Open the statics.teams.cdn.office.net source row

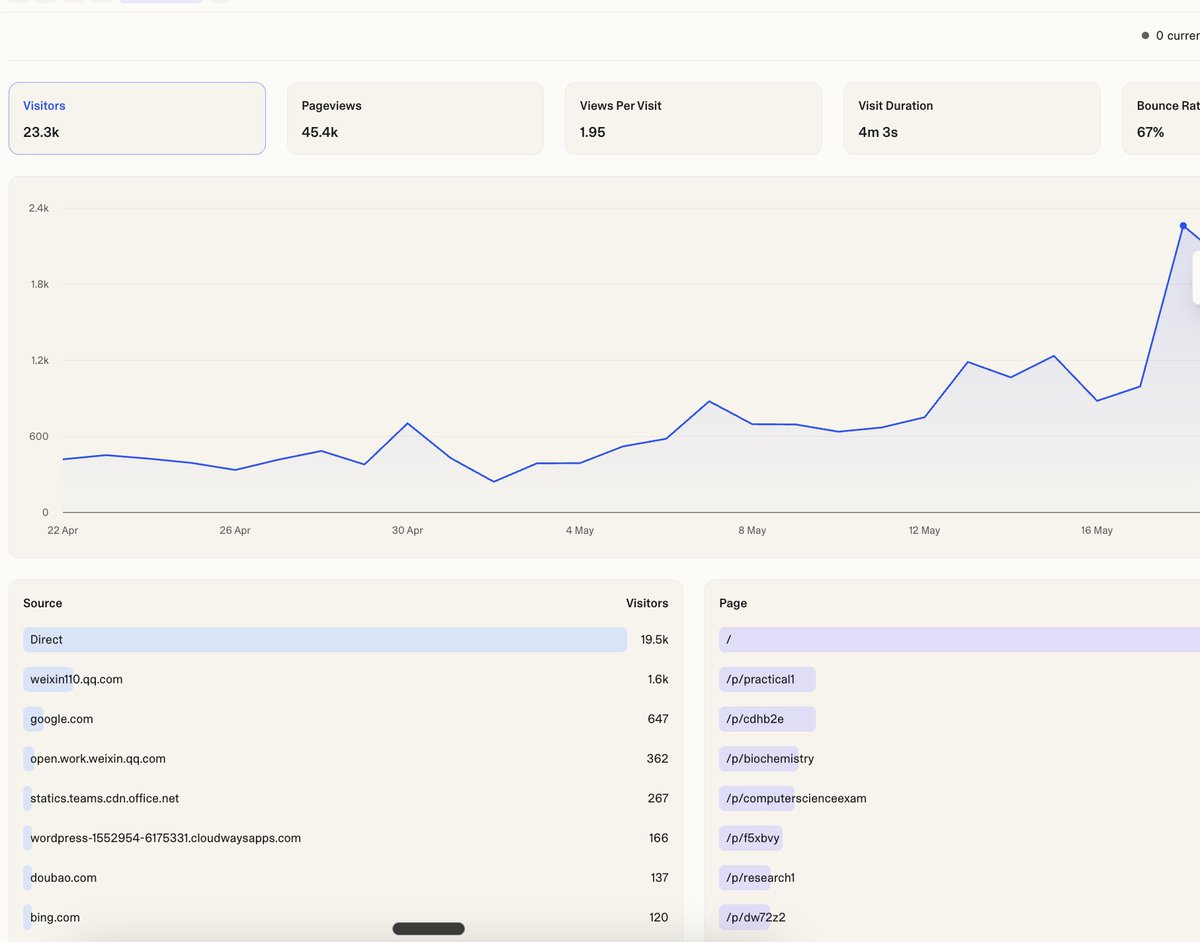(x=346, y=798)
